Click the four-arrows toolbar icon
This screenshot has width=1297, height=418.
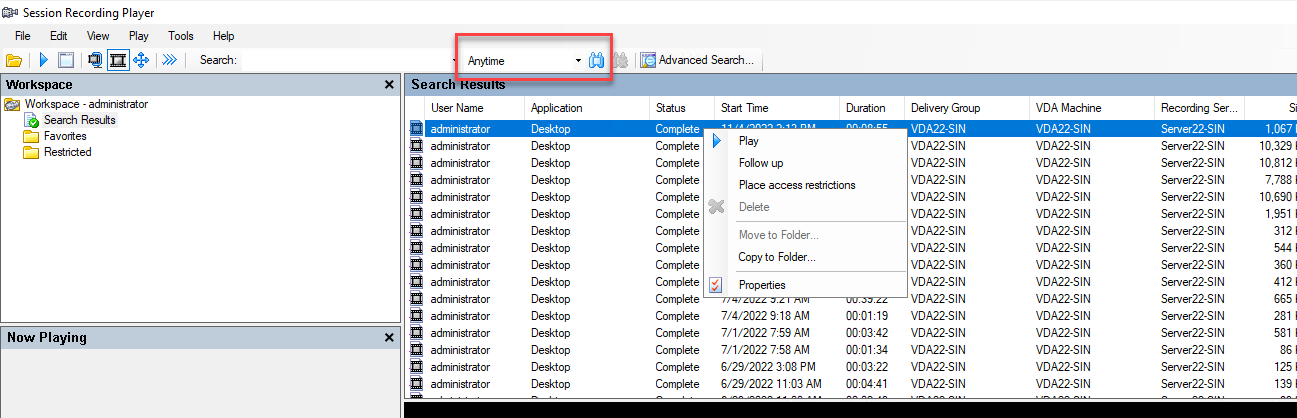click(141, 60)
